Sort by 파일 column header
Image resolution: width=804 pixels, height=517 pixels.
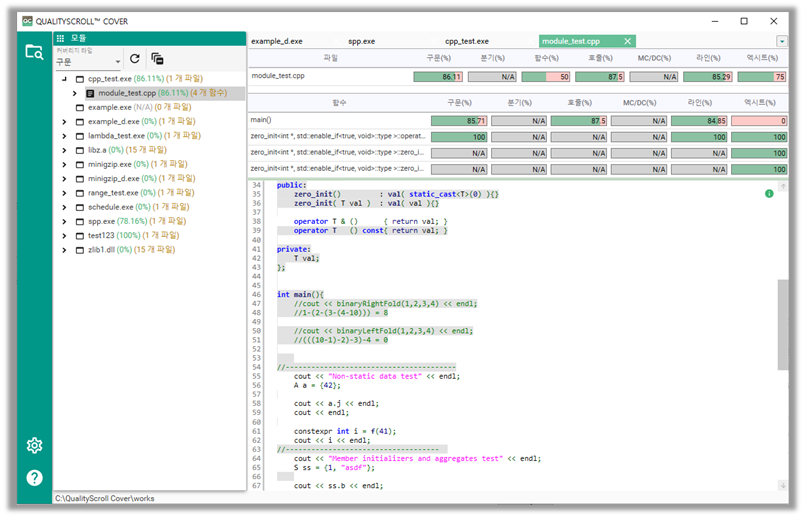click(331, 58)
